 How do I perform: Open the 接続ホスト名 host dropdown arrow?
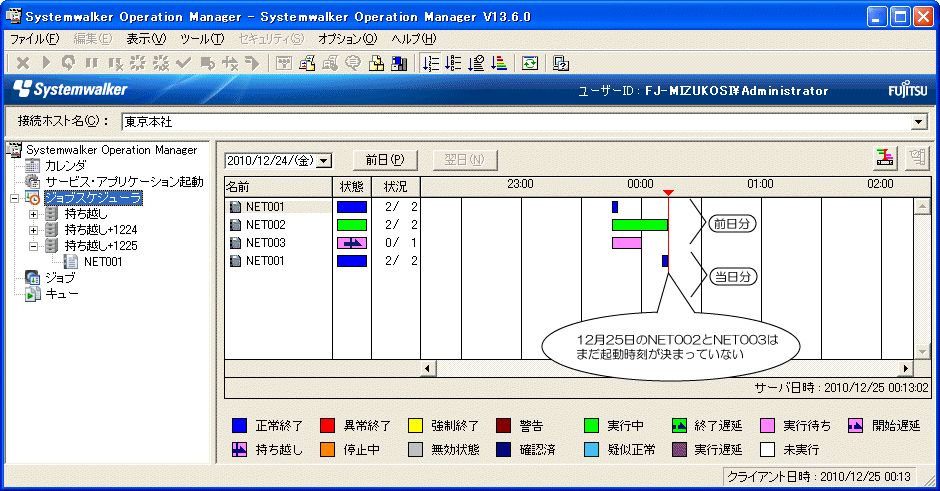pyautogui.click(x=918, y=122)
